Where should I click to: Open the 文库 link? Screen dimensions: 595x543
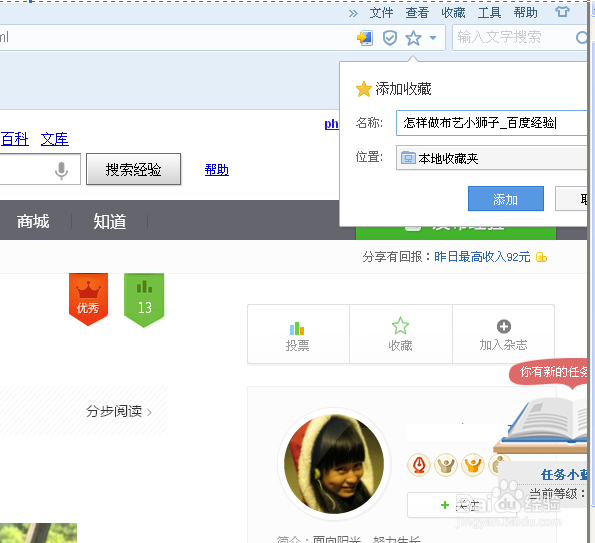click(55, 139)
